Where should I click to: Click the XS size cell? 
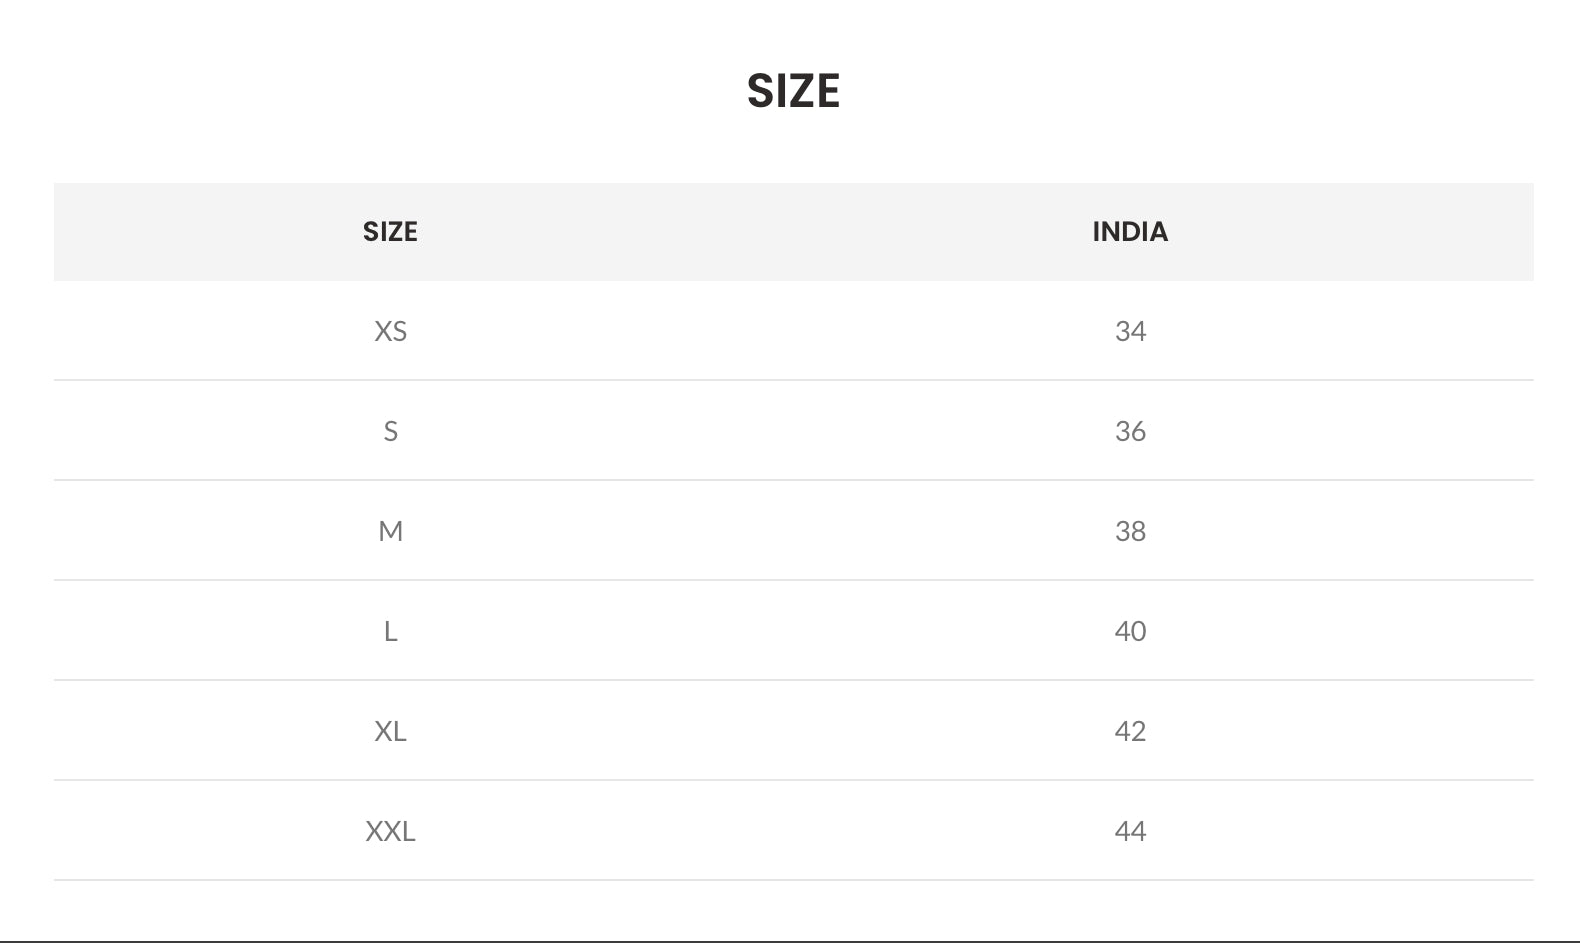tap(390, 331)
